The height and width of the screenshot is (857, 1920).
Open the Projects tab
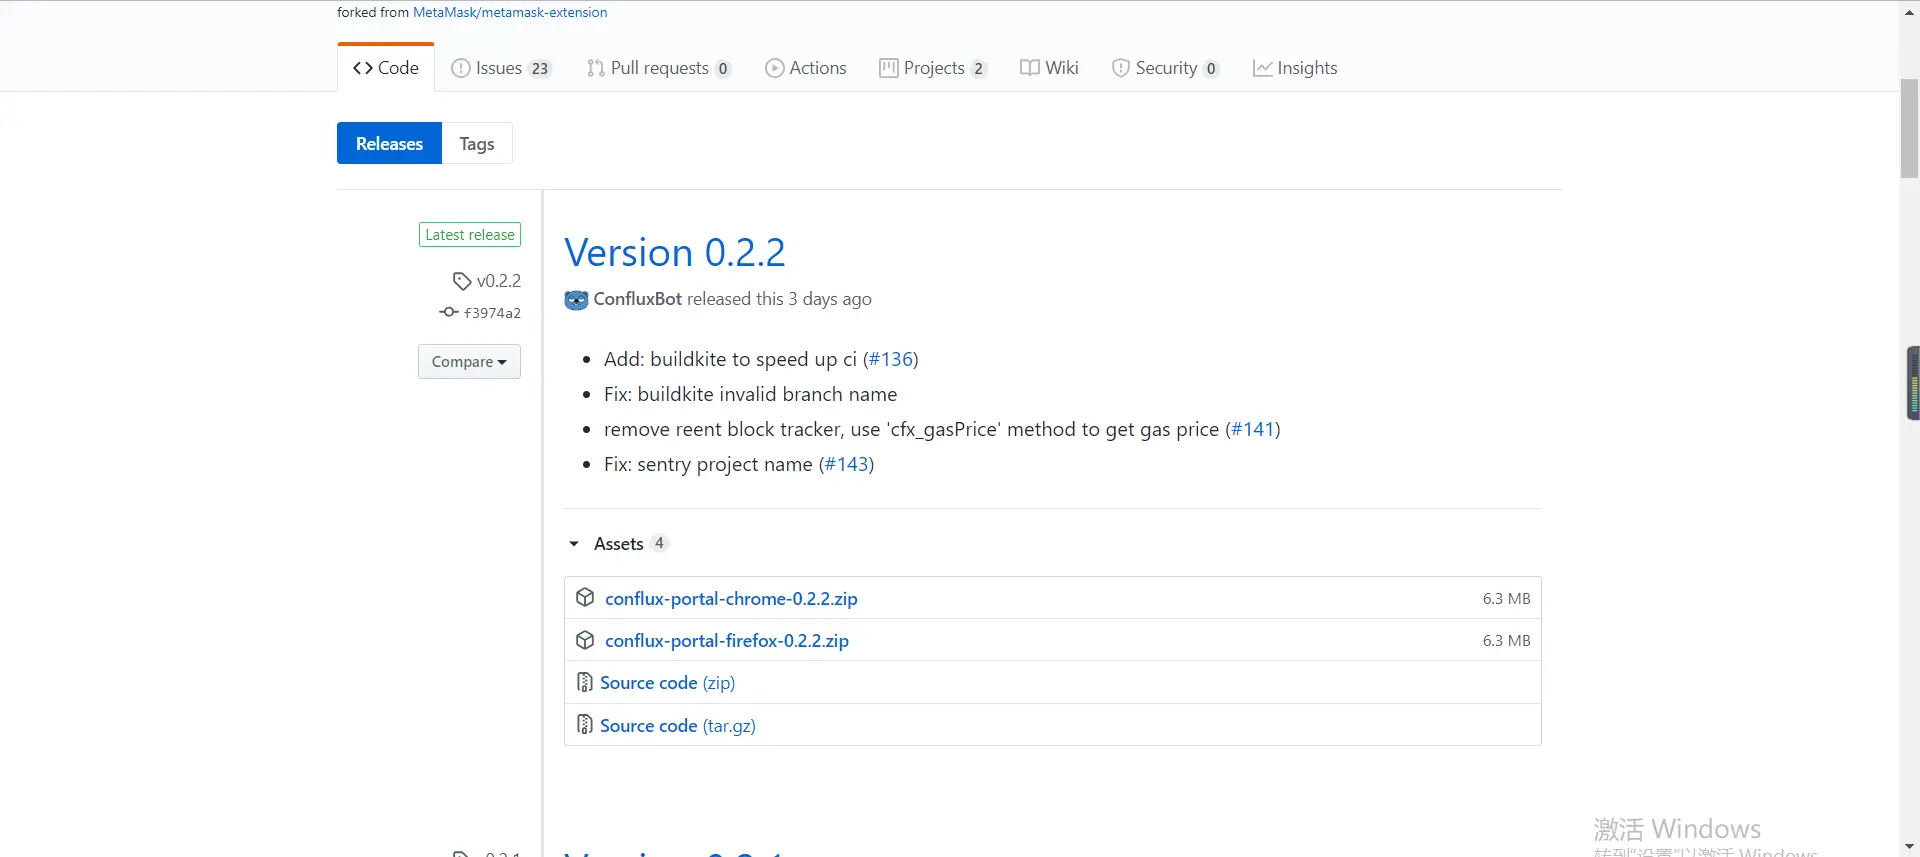933,68
